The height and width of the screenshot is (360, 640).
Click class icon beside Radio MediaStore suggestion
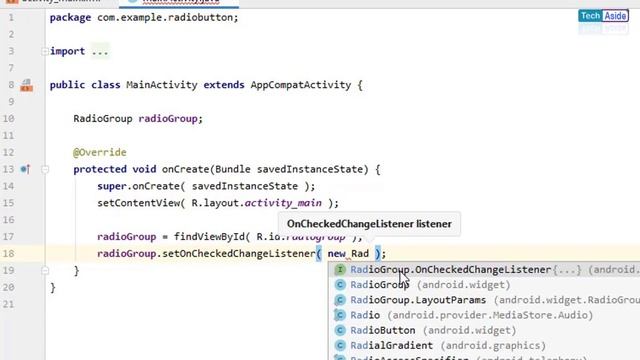(x=340, y=315)
